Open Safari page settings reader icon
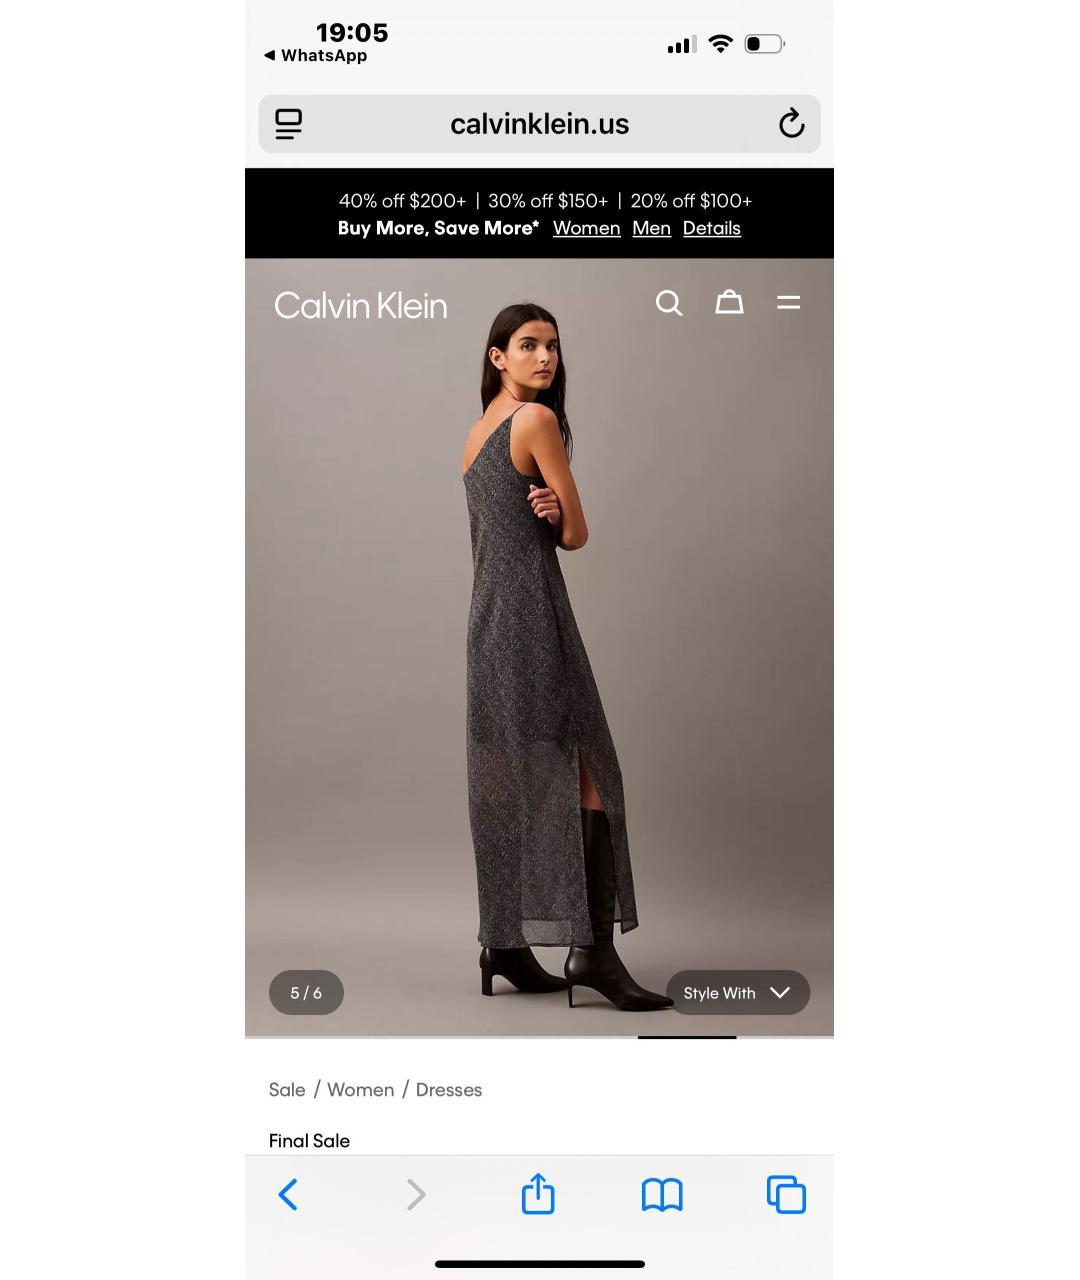The image size is (1080, 1280). (x=288, y=124)
